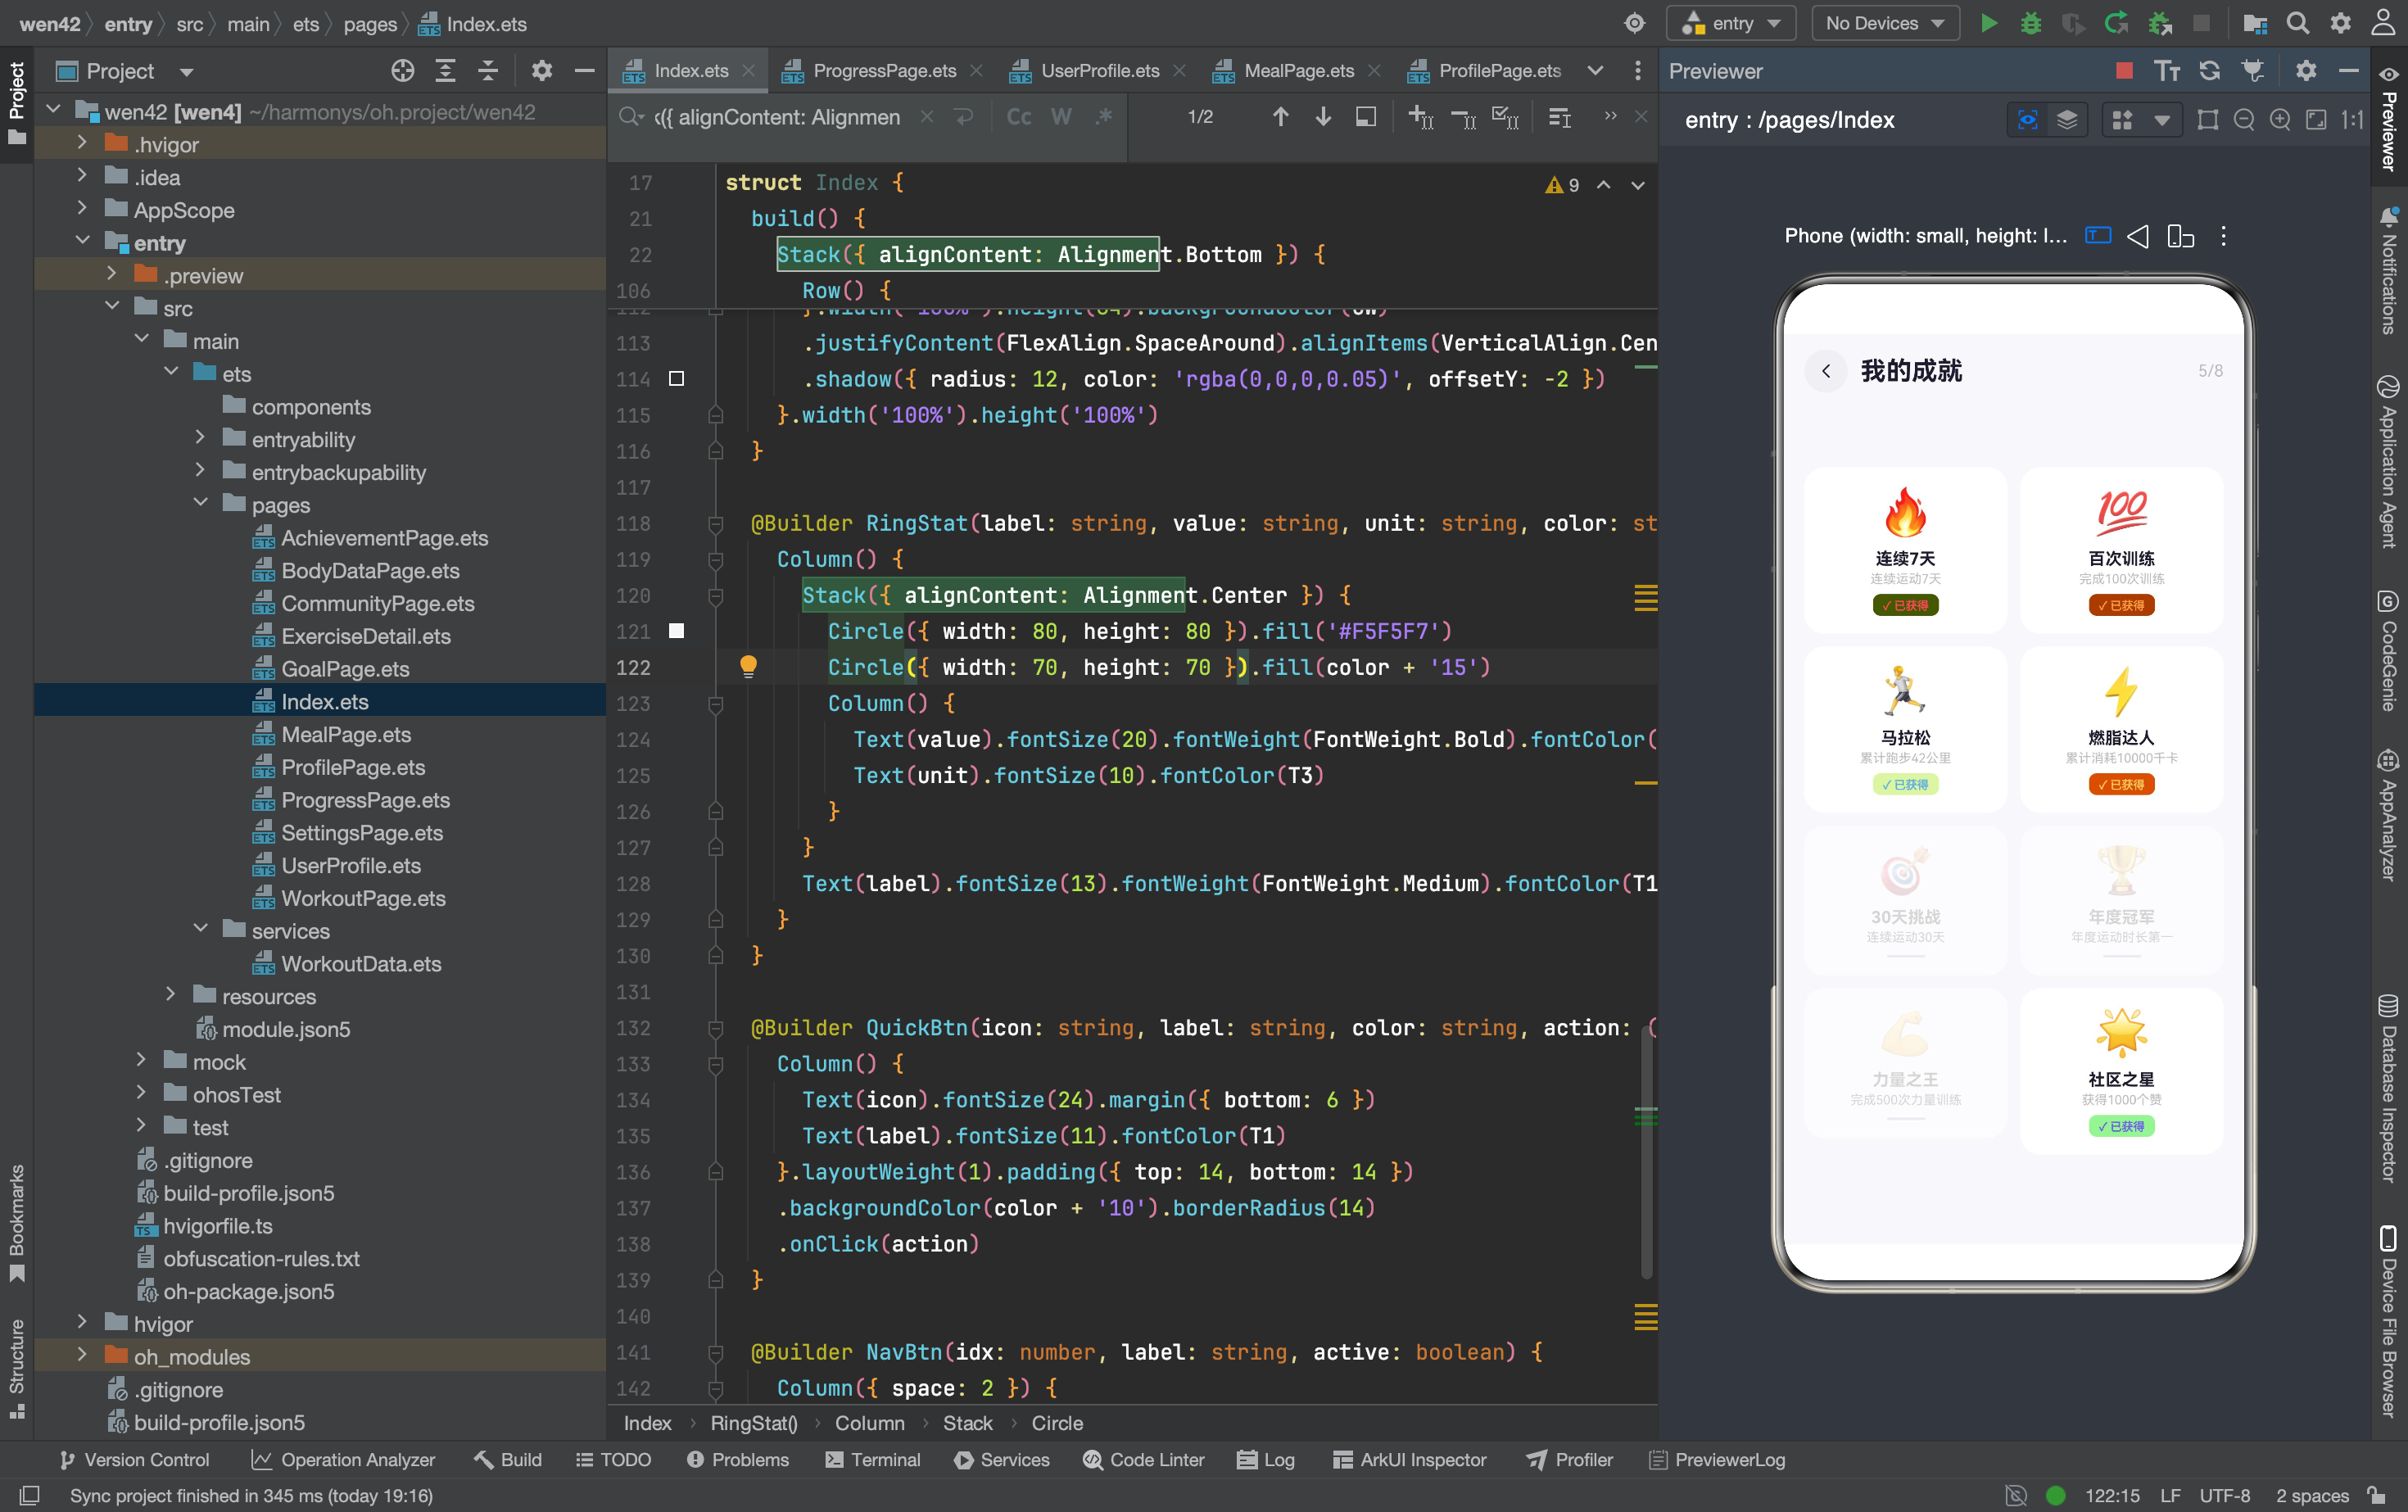2408x1512 pixels.
Task: Open the Inspector toggle in Previewer
Action: pyautogui.click(x=2027, y=120)
